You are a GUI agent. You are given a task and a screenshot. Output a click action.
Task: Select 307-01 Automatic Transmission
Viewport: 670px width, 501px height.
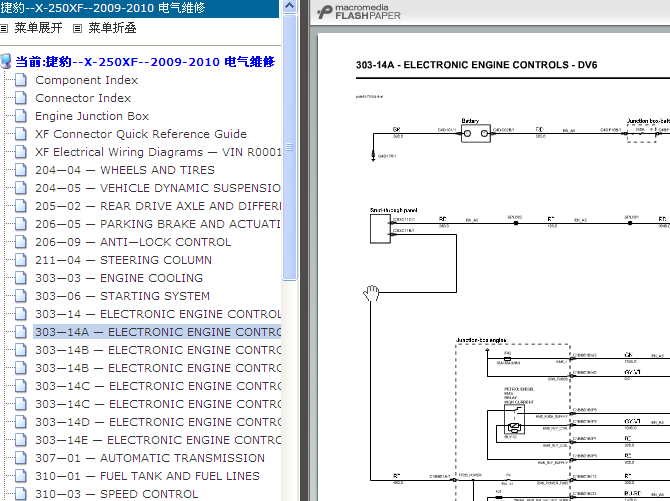[150, 458]
